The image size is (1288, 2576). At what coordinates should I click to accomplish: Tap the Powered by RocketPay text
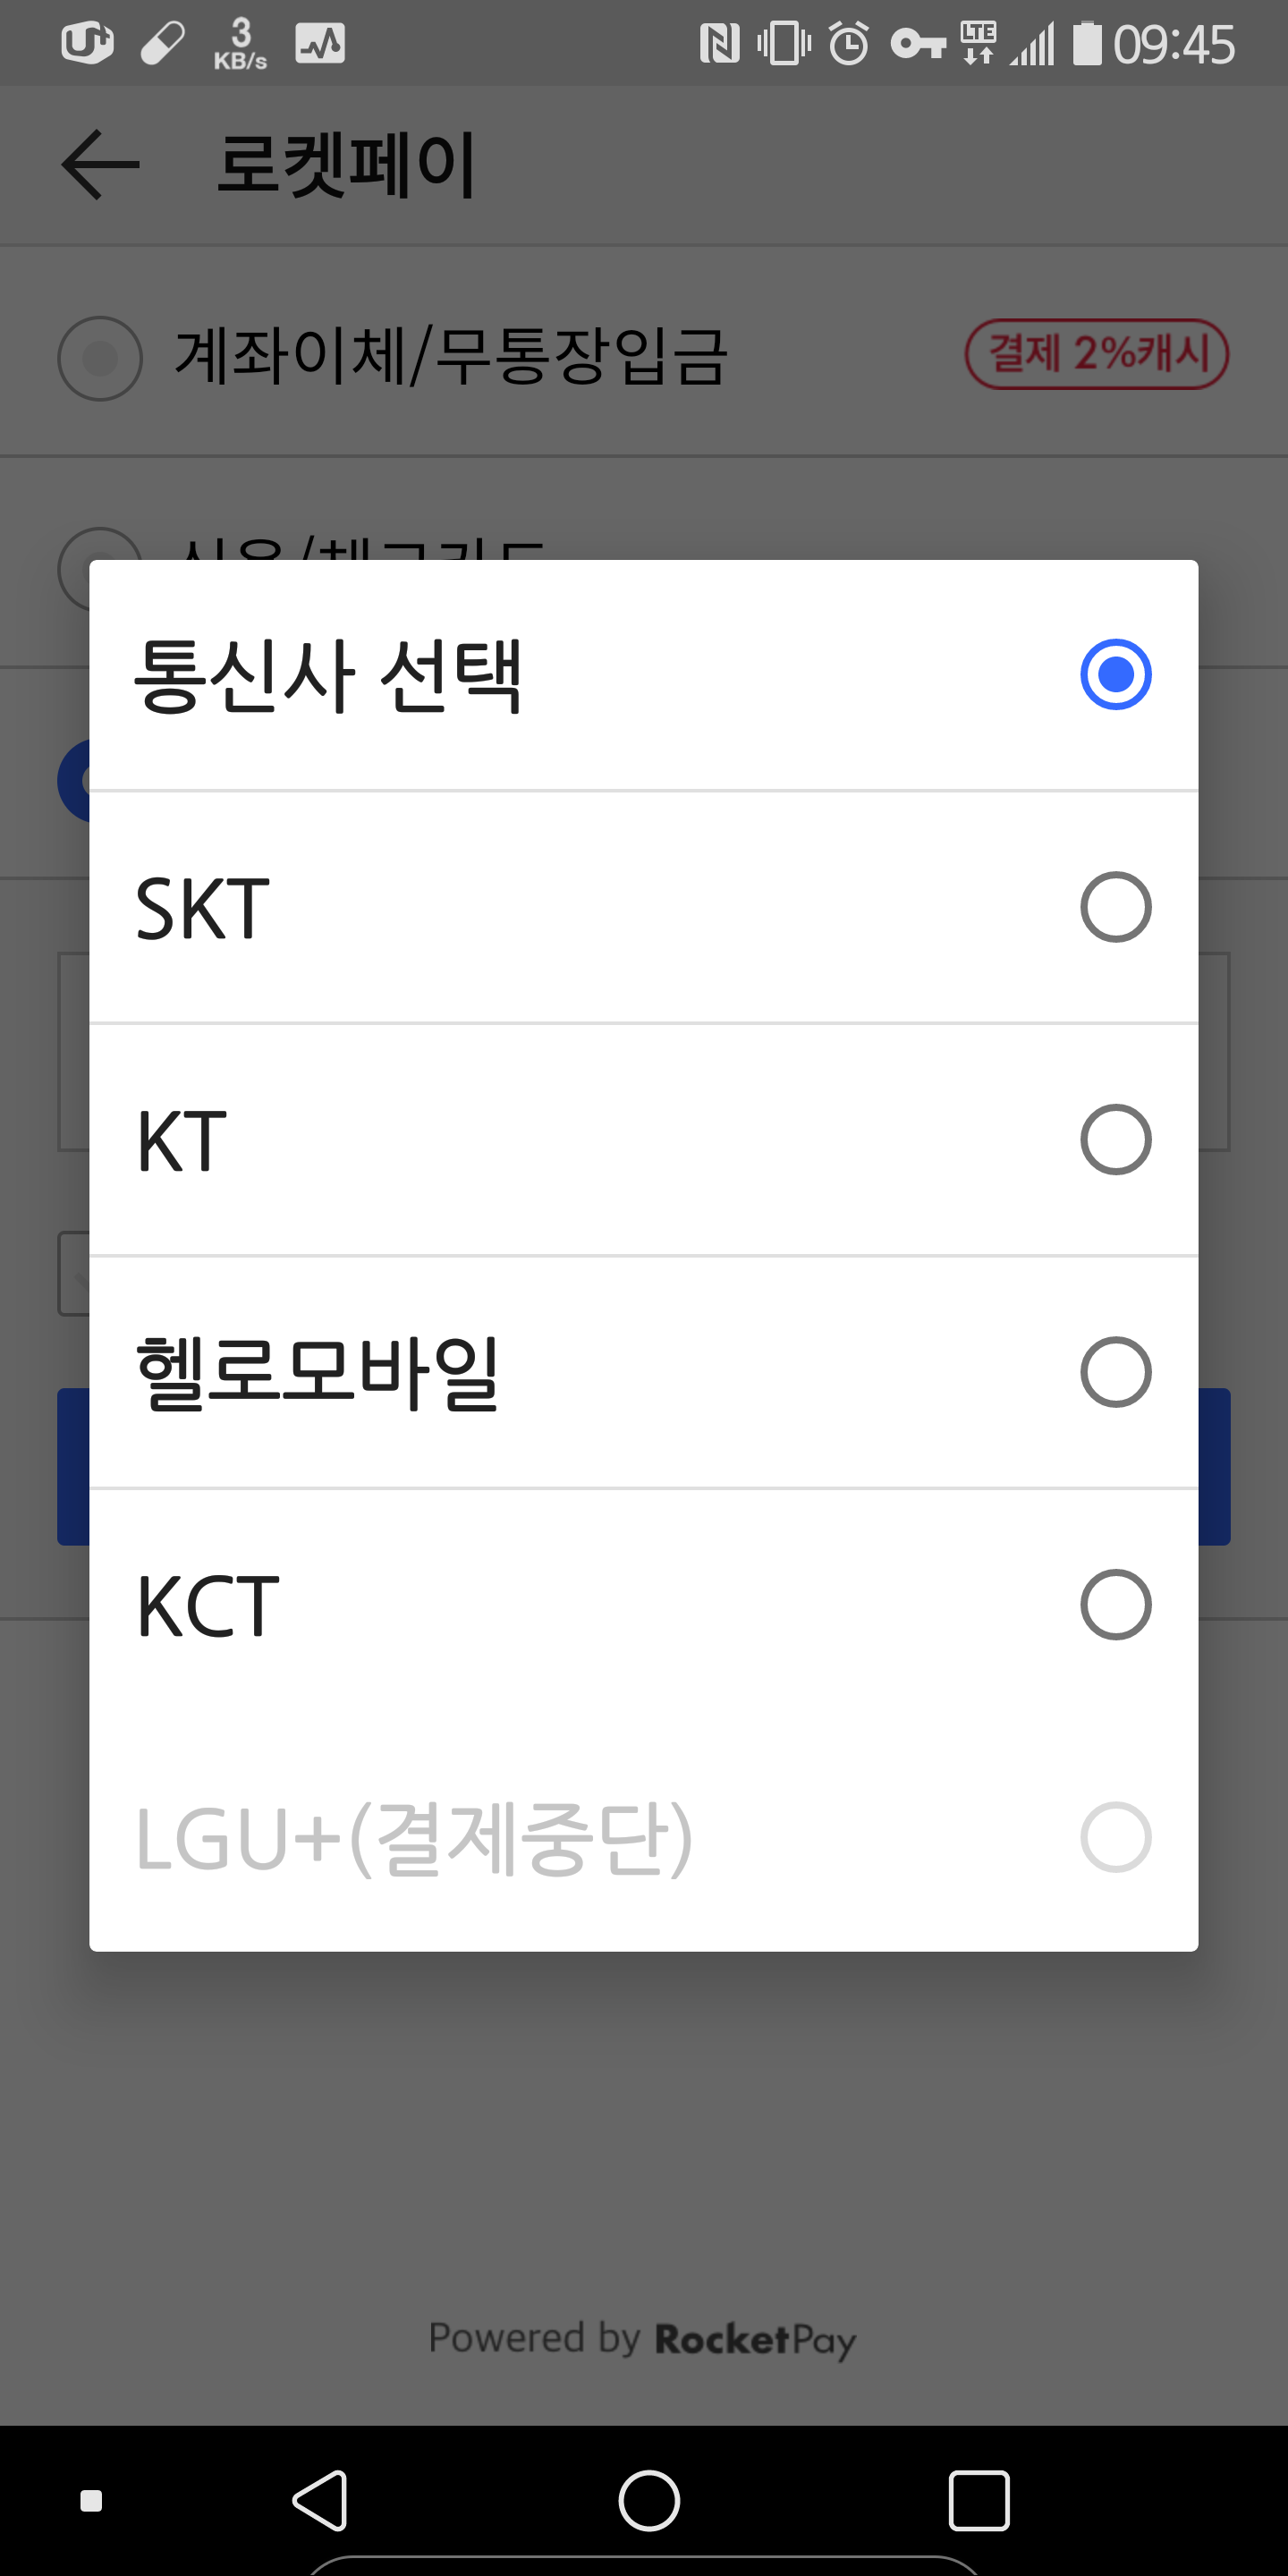(x=642, y=2339)
